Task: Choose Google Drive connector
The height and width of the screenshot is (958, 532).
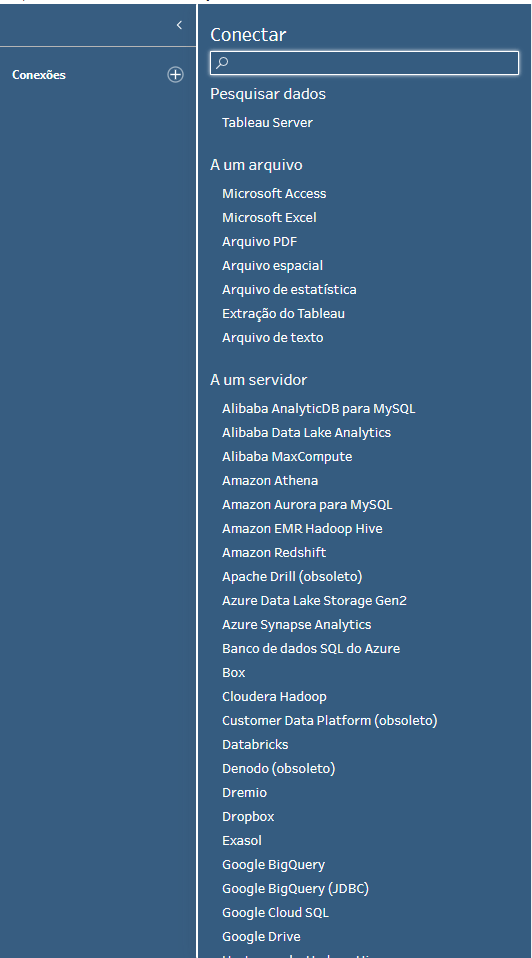Action: point(261,936)
